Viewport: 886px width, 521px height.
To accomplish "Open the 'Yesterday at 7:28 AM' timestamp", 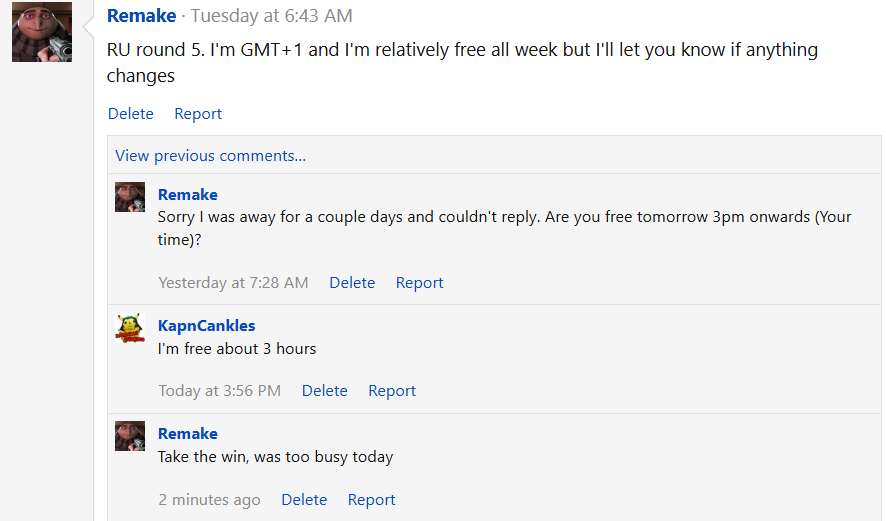I will [233, 283].
